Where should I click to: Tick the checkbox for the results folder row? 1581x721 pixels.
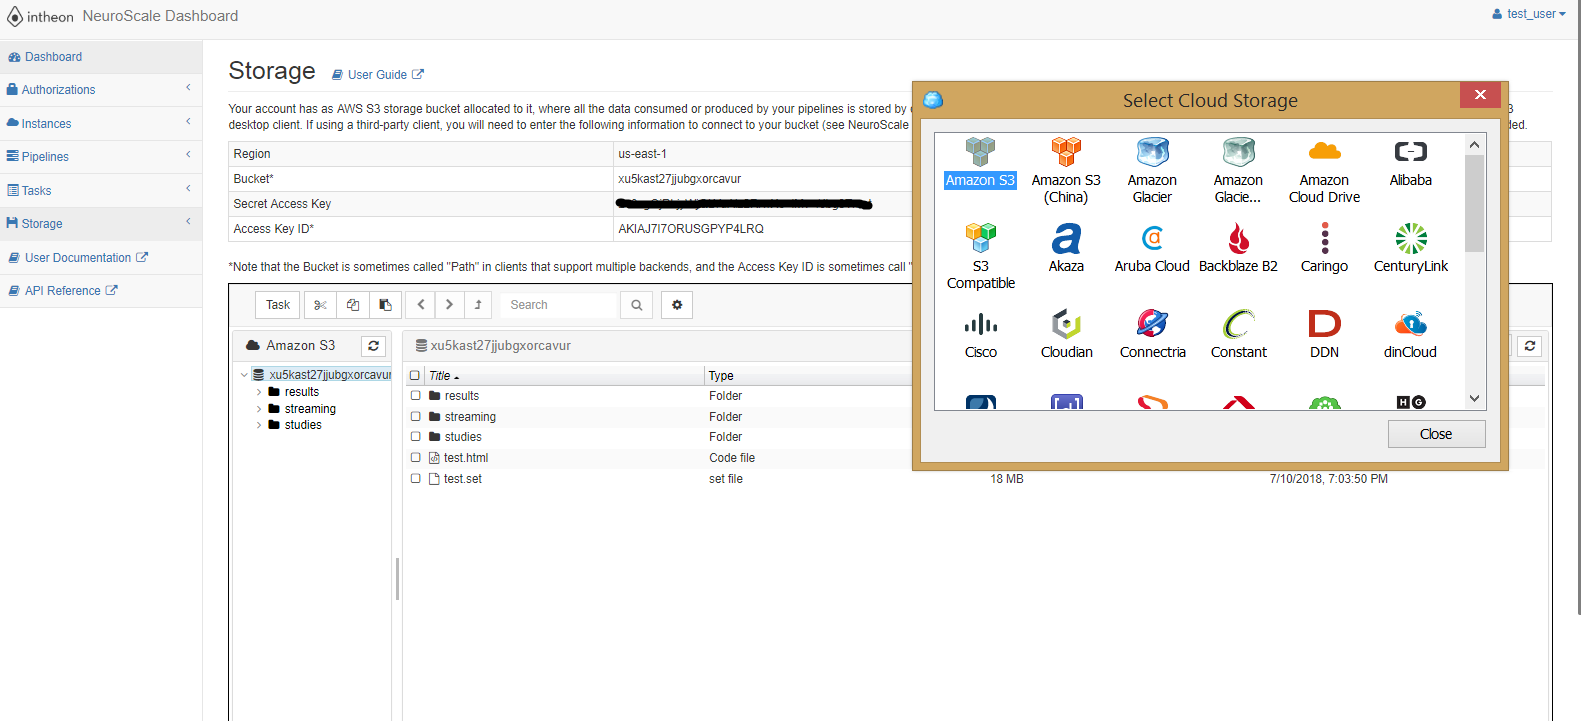coord(416,396)
